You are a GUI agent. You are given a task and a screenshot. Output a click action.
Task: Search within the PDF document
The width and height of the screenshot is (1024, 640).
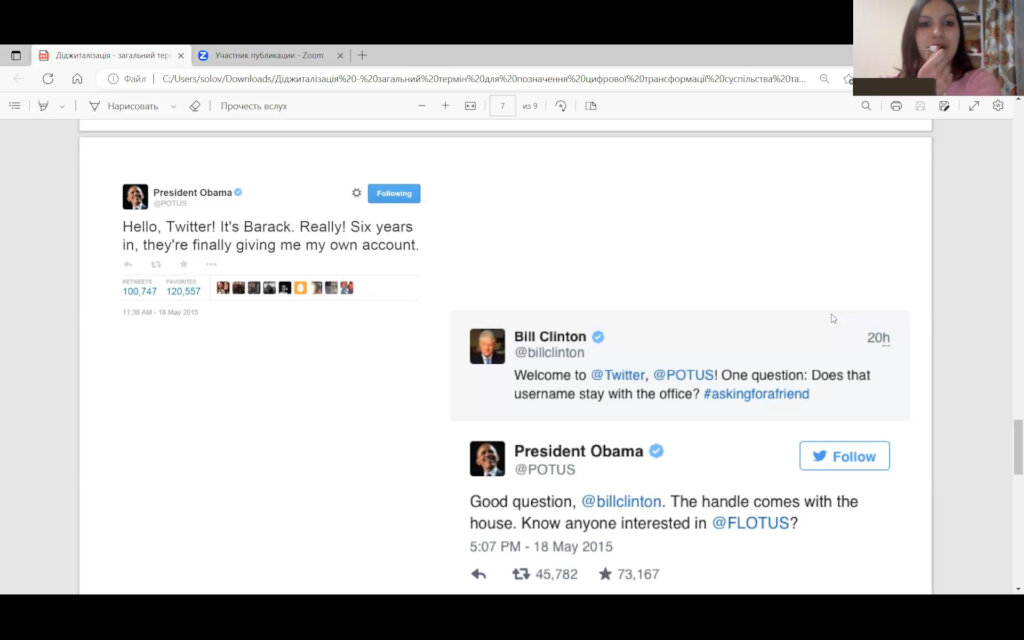(x=866, y=106)
